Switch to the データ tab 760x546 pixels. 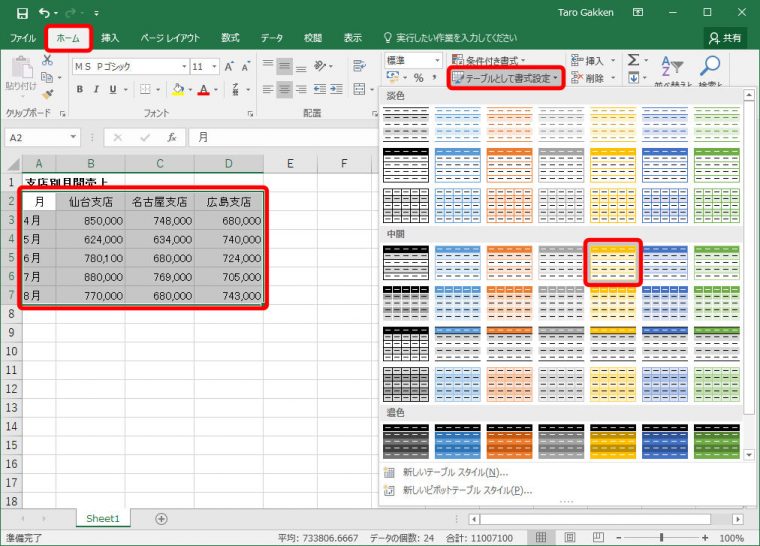pyautogui.click(x=271, y=38)
